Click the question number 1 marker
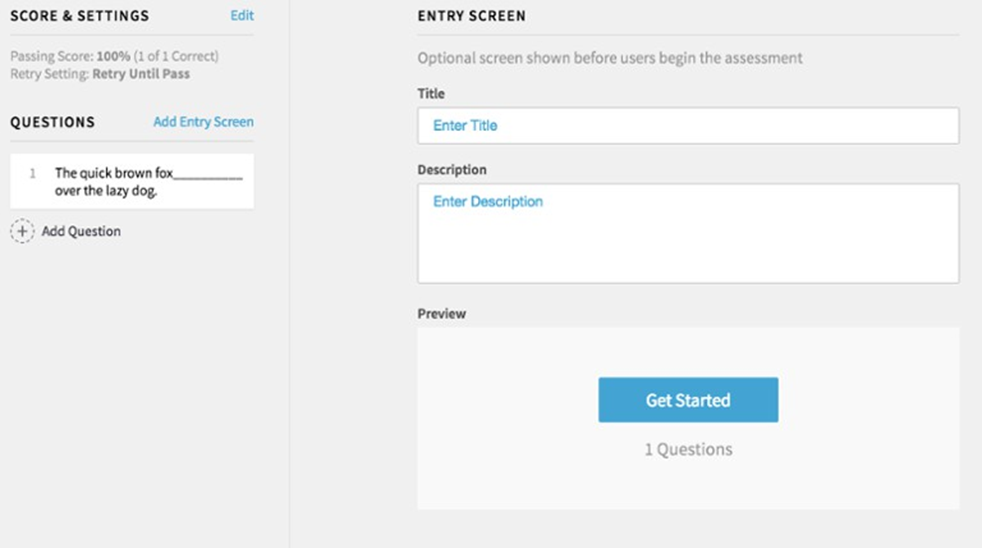 click(x=33, y=174)
